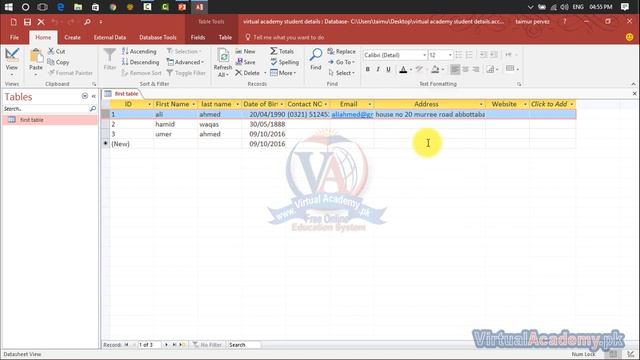This screenshot has width=640, height=360.
Task: Show Totals row
Action: [282, 51]
